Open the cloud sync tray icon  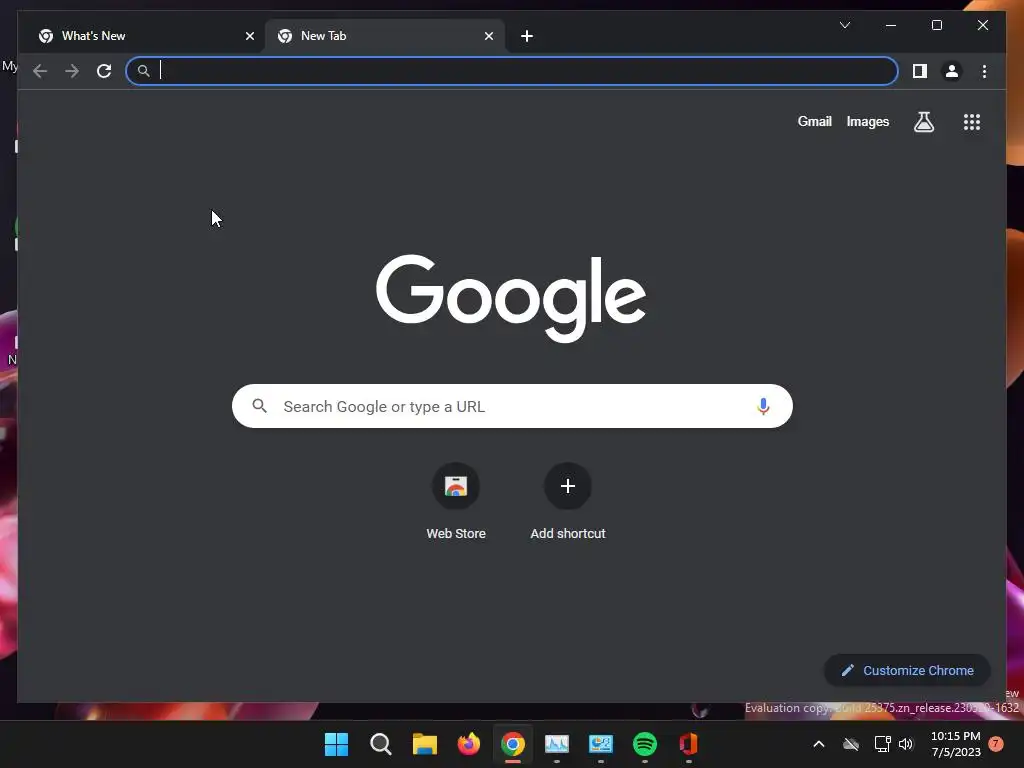[x=850, y=744]
